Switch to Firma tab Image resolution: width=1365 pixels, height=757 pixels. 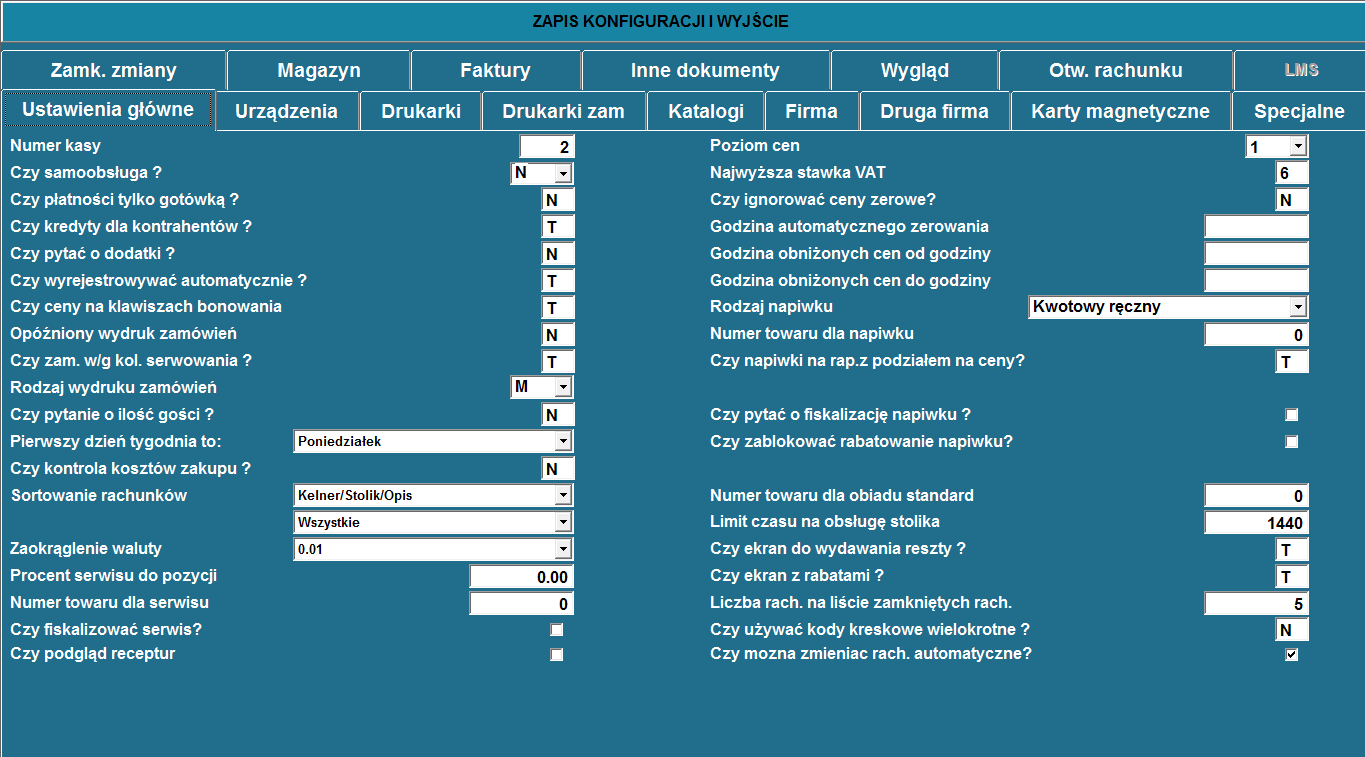point(812,111)
